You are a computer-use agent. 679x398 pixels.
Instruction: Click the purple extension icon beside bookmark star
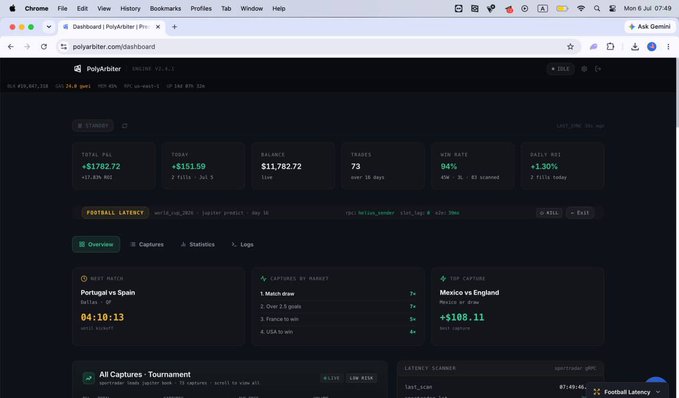(x=593, y=46)
